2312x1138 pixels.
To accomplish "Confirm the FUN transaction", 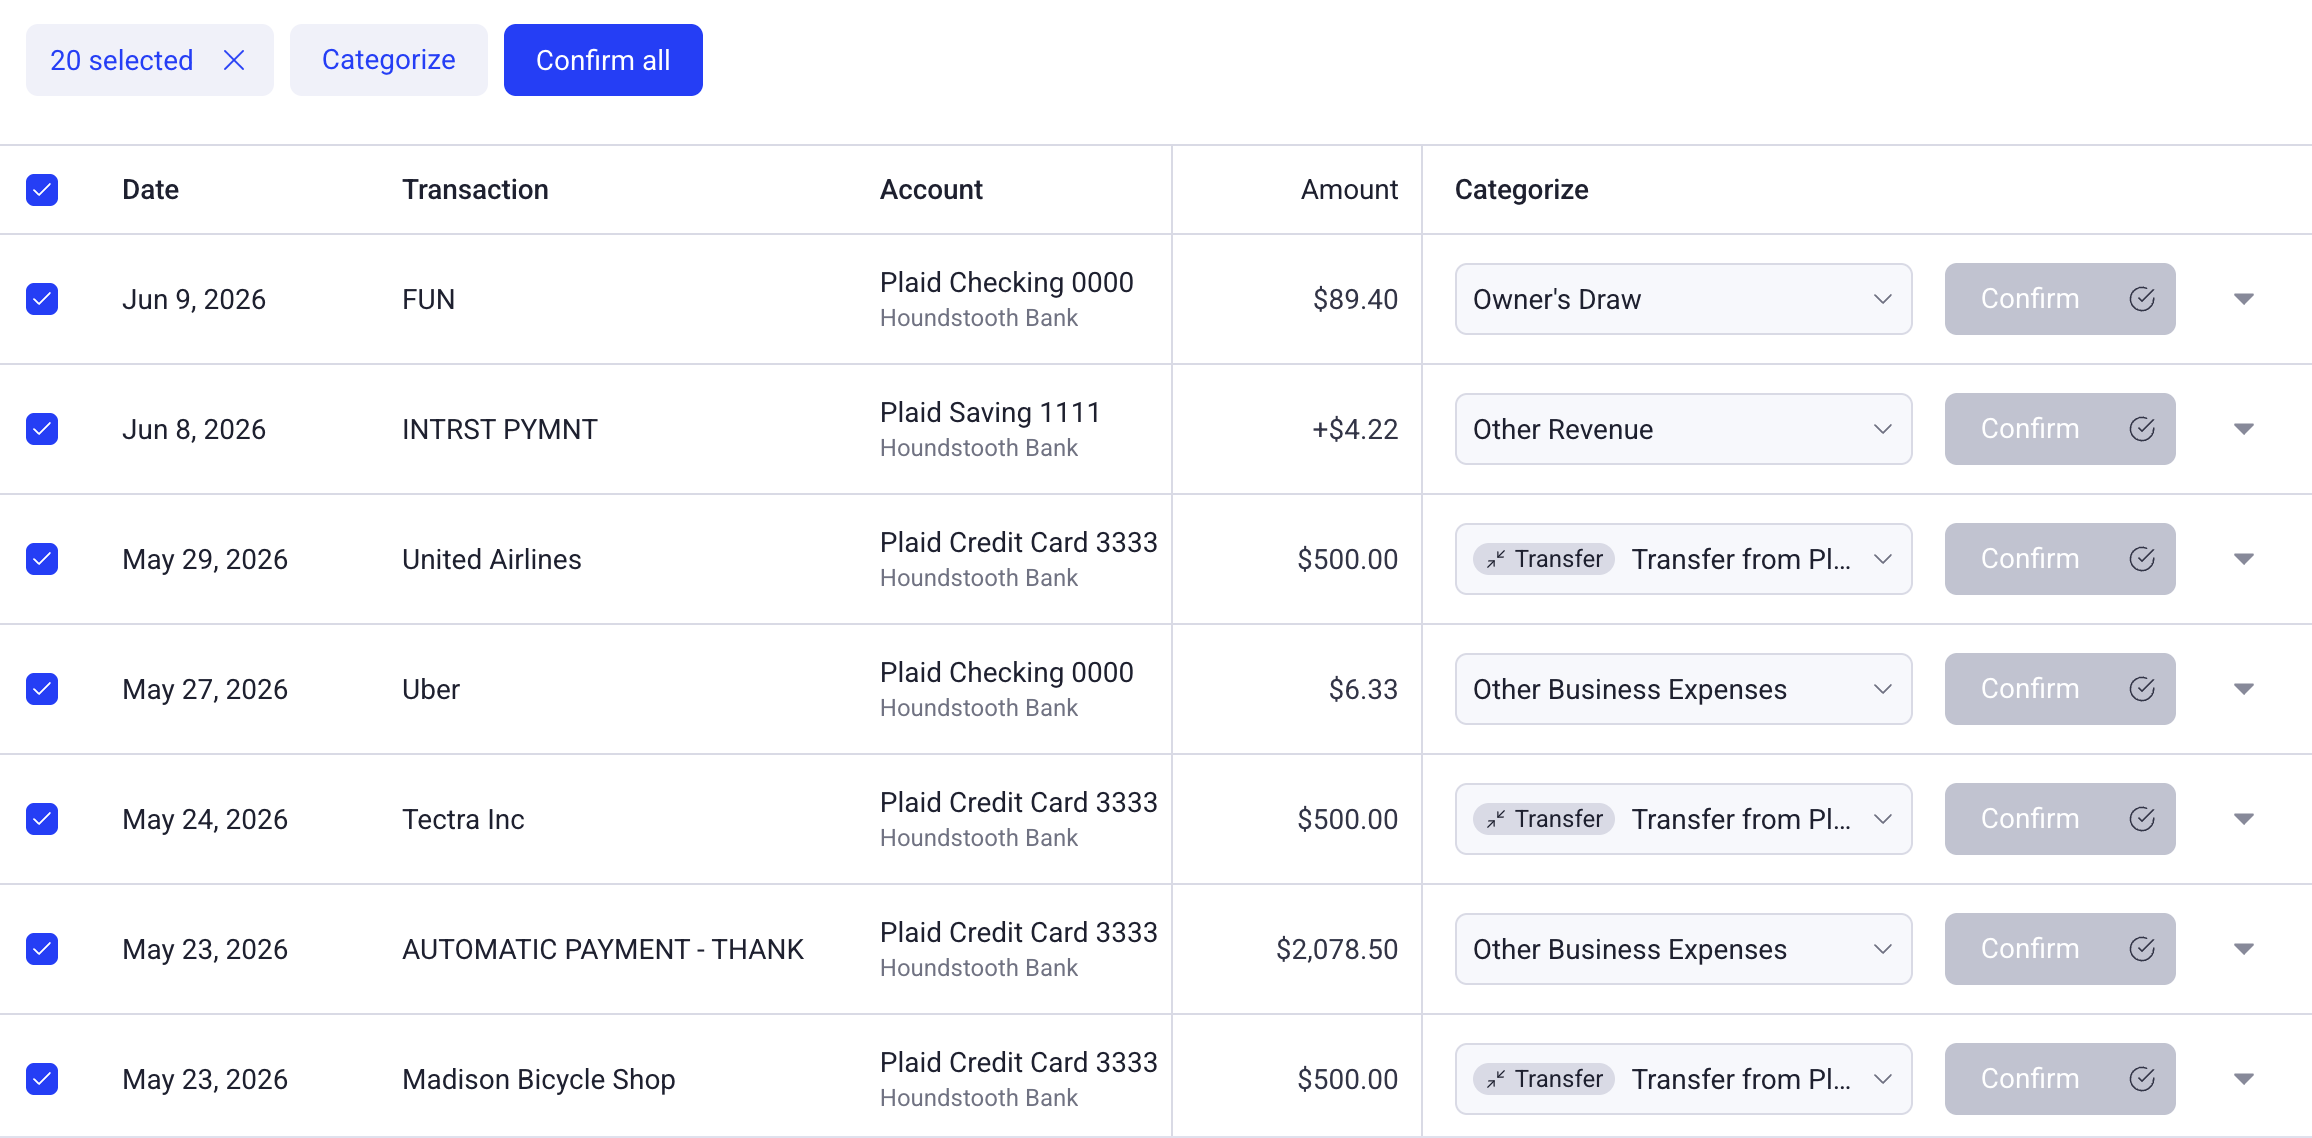I will click(x=2060, y=299).
